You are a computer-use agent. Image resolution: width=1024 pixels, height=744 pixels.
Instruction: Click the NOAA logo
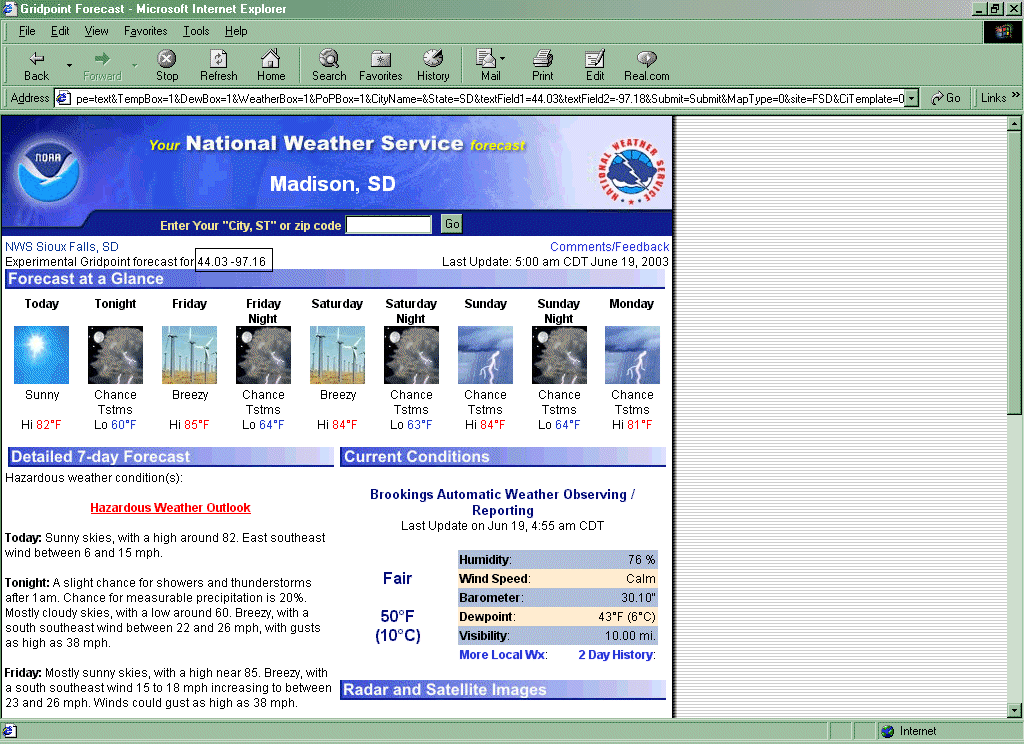pos(49,172)
